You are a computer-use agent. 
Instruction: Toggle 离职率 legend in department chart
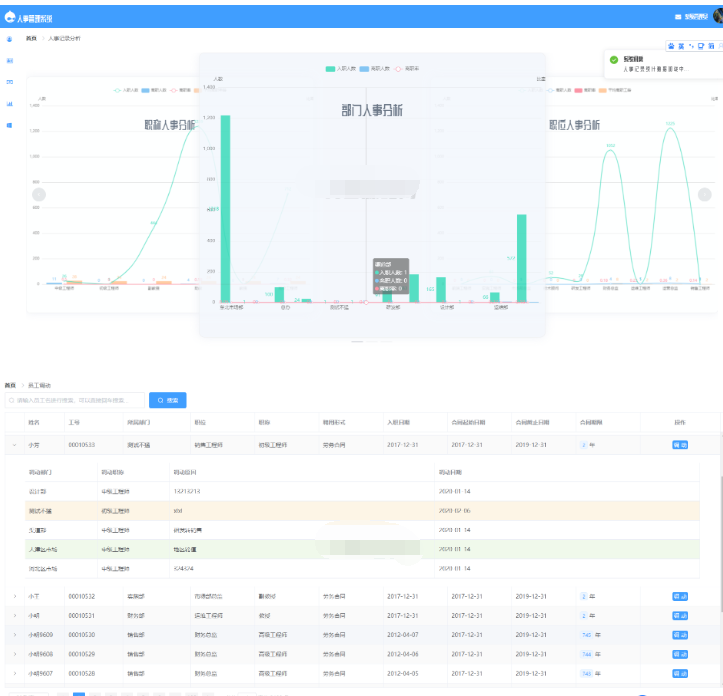pos(406,69)
